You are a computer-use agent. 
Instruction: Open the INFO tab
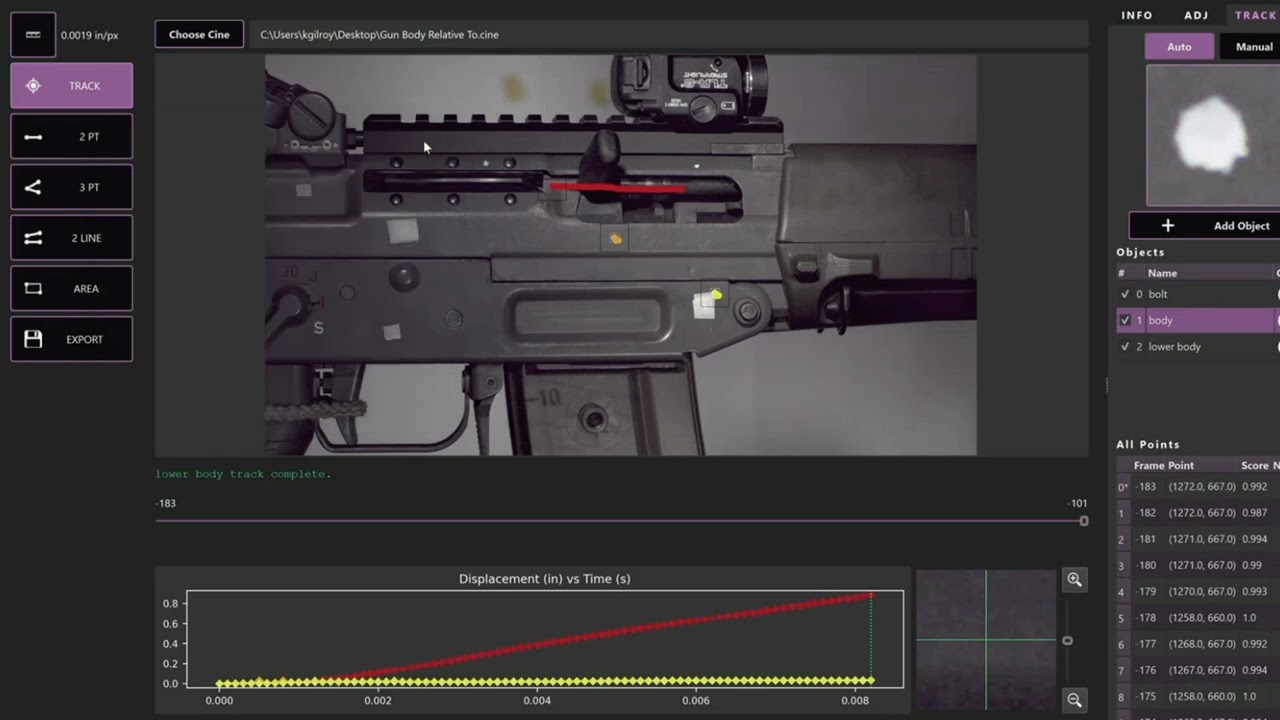[x=1137, y=15]
